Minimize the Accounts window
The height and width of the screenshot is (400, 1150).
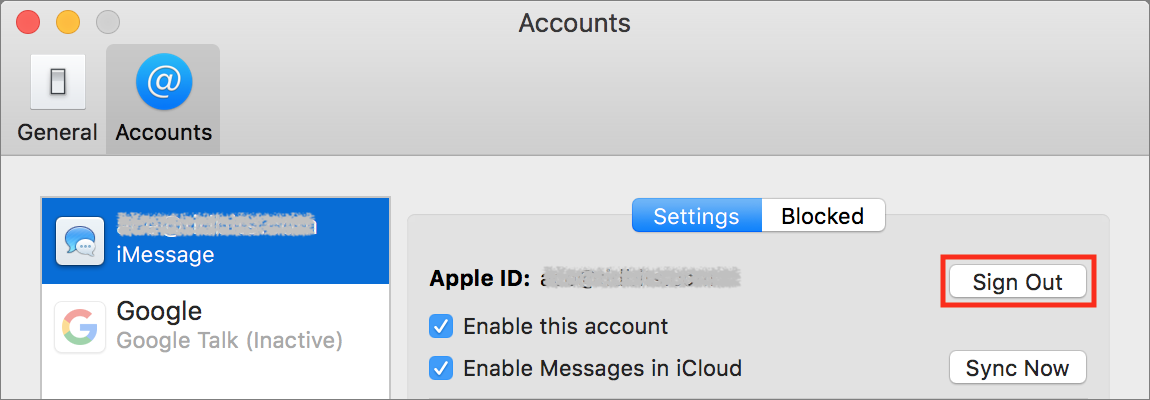tap(68, 22)
